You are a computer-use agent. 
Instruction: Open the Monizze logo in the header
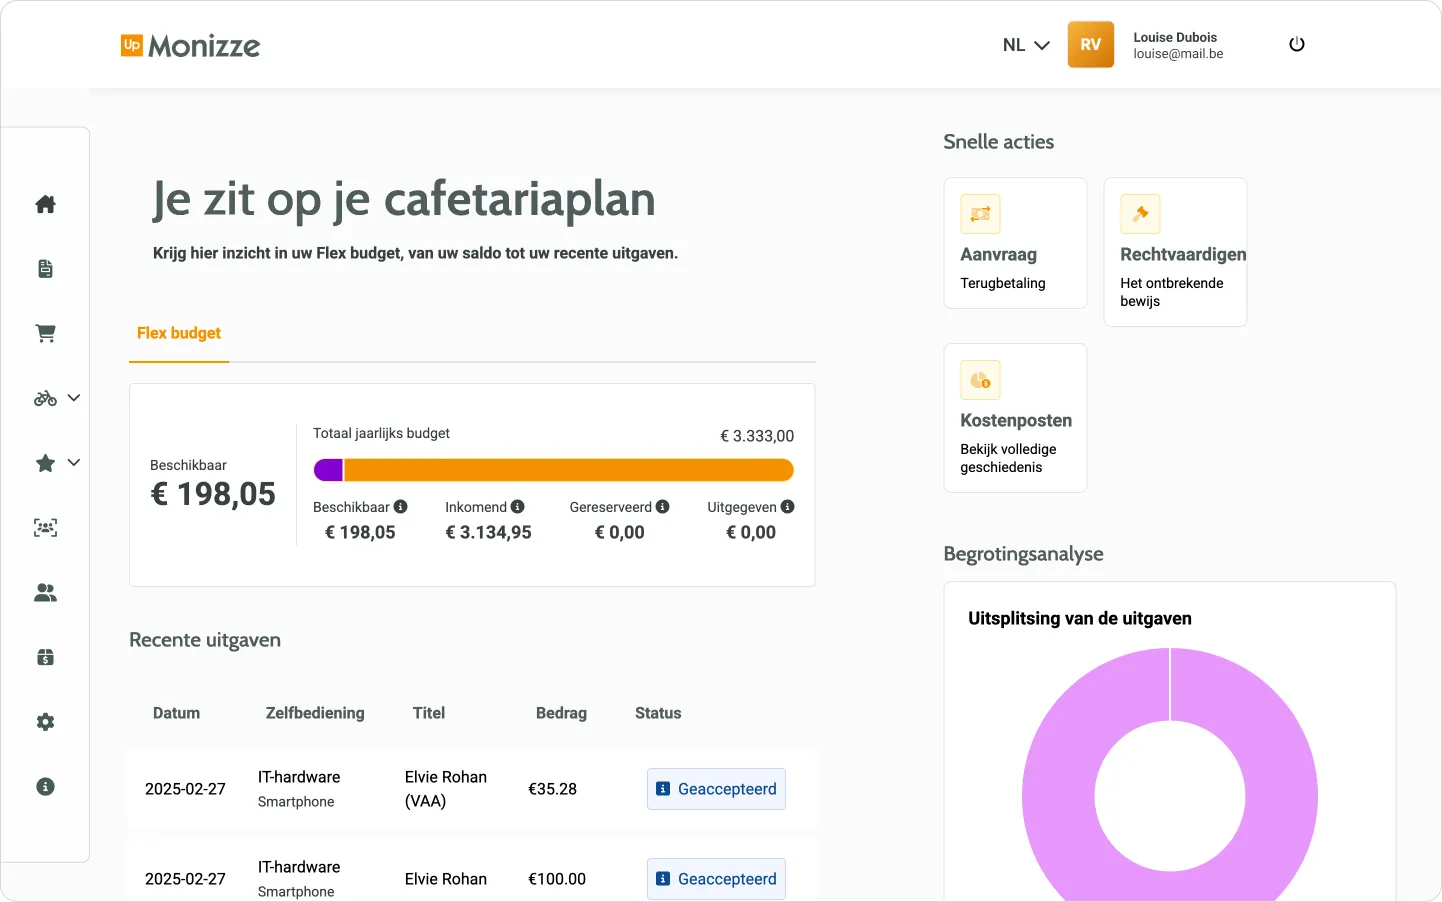[x=190, y=45]
